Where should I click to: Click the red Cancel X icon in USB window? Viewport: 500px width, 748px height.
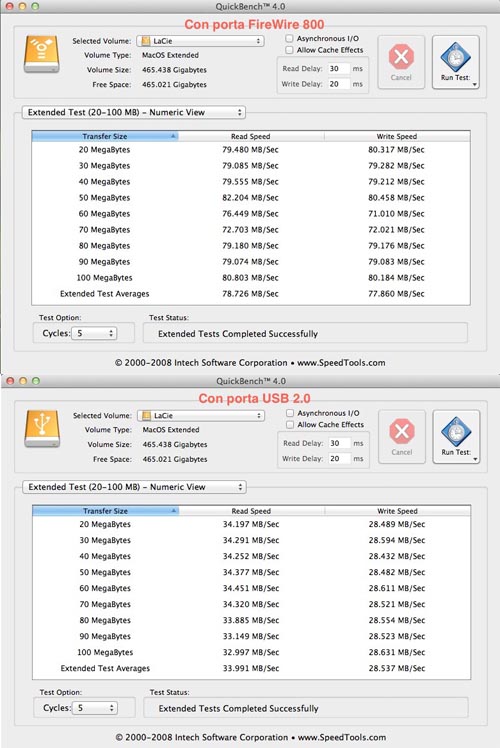pyautogui.click(x=402, y=431)
